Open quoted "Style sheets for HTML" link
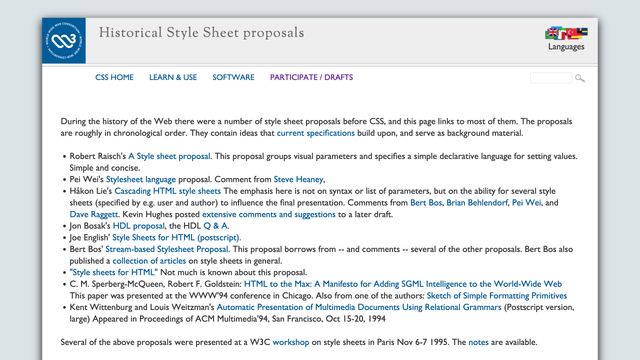This screenshot has width=640, height=360. click(x=113, y=272)
